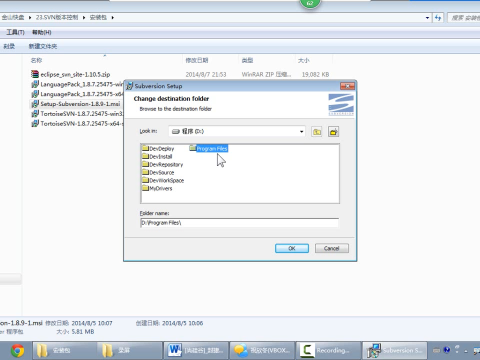480x360 pixels.
Task: Open Google Chrome from the taskbar
Action: 17,351
